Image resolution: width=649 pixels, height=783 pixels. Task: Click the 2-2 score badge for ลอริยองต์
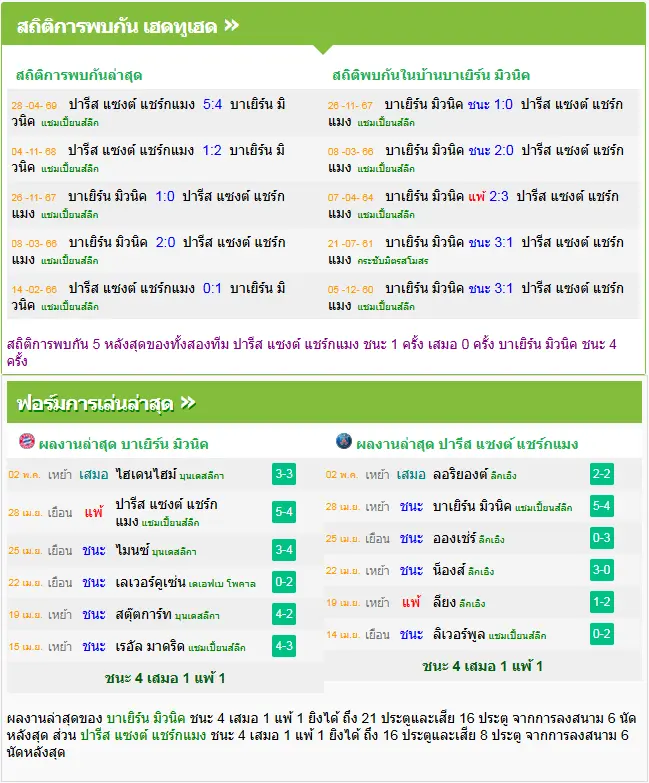602,473
